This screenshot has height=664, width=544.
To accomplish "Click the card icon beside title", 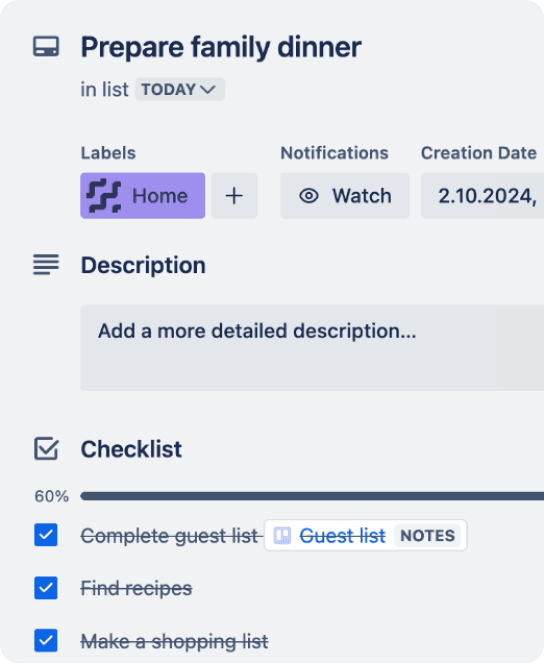I will tap(46, 46).
